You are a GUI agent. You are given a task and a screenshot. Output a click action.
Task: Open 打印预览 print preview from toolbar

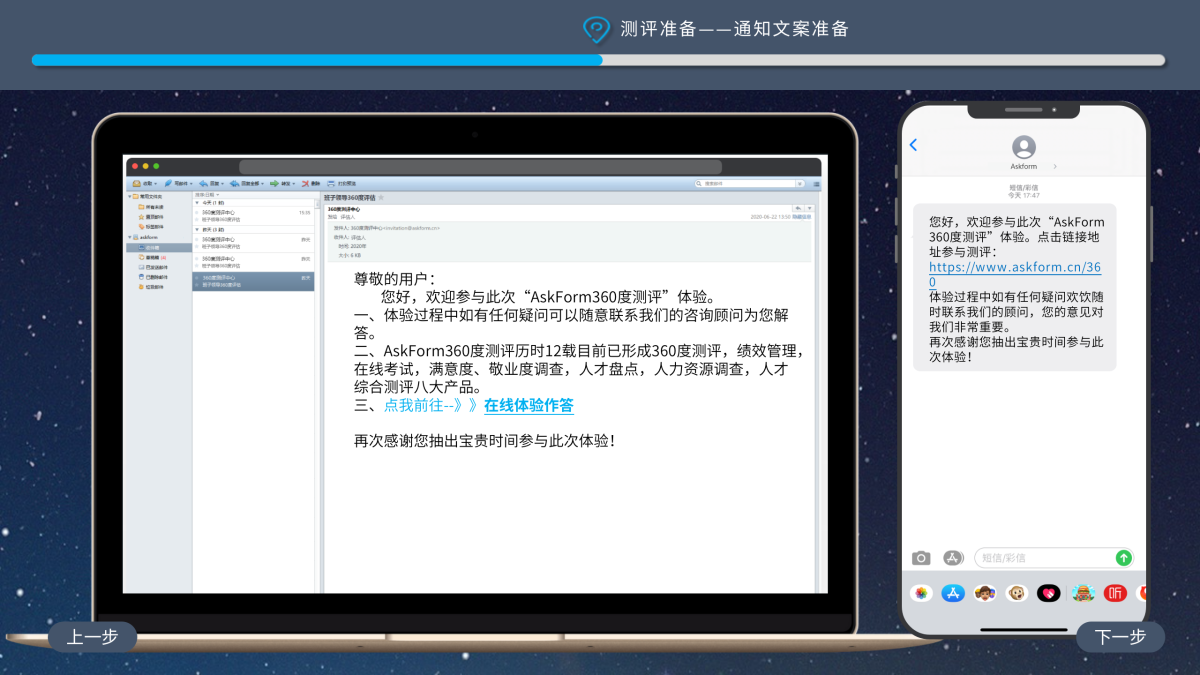click(x=343, y=184)
